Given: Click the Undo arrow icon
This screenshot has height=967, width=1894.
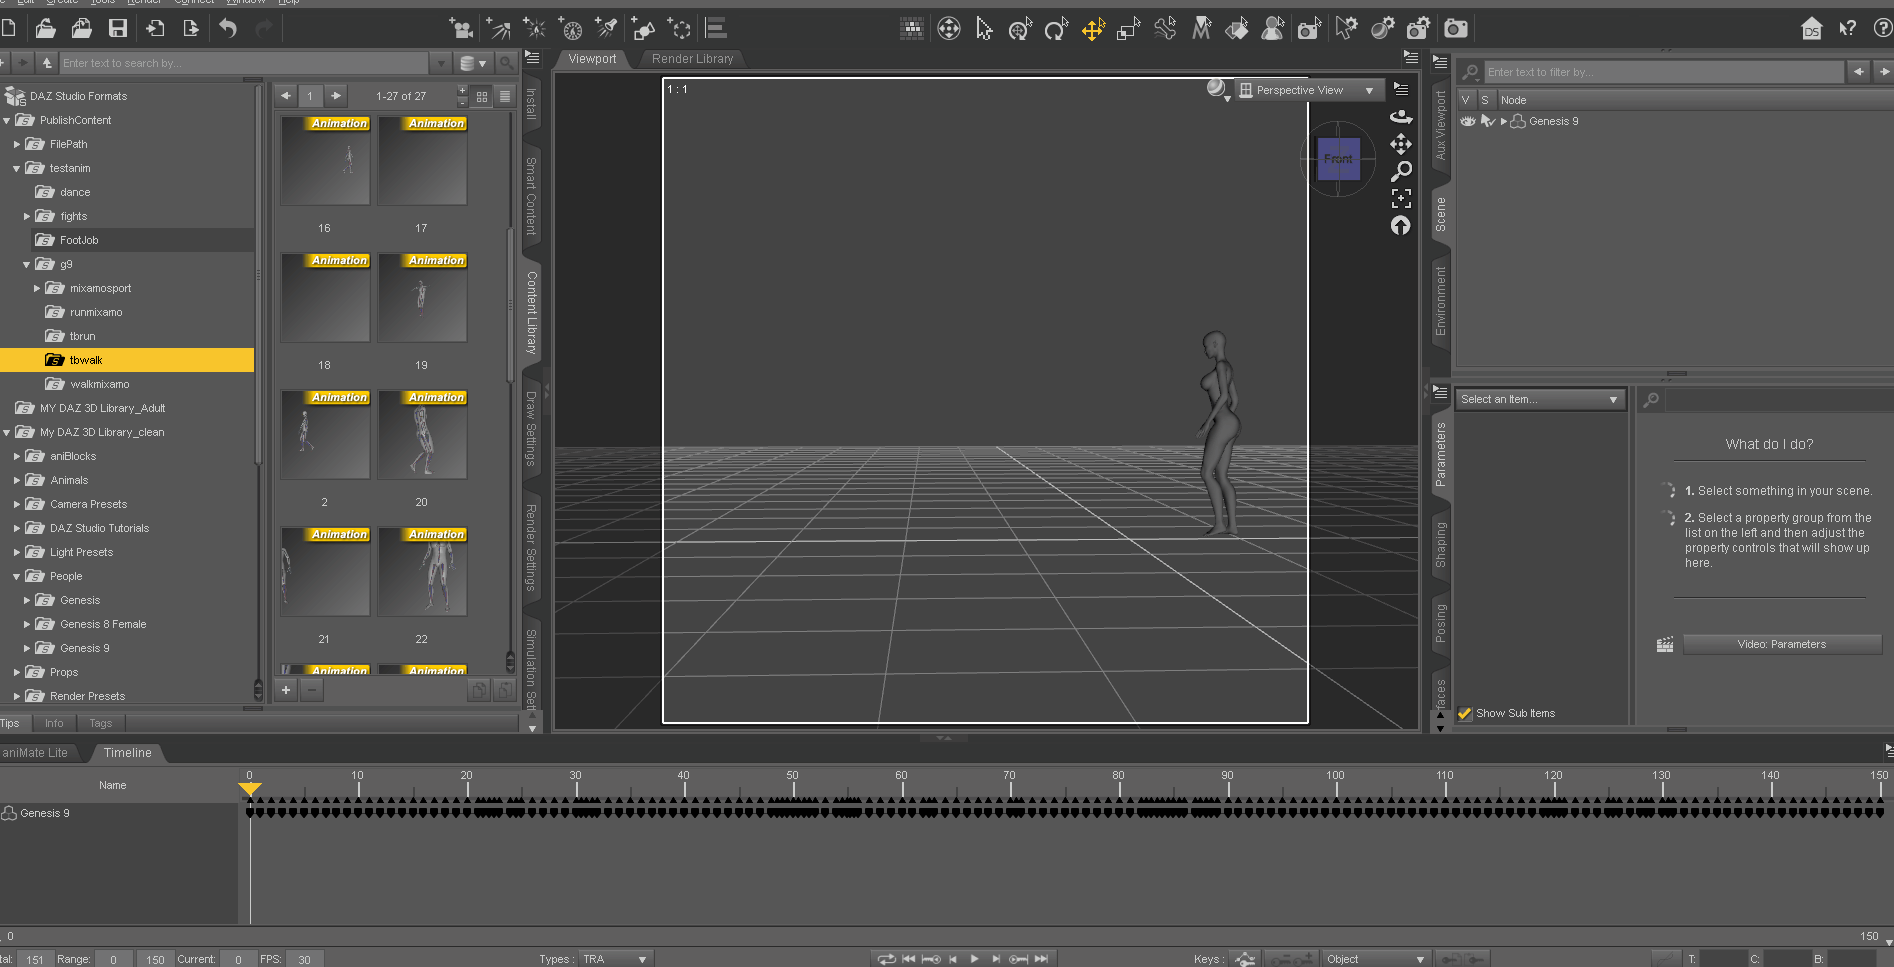Looking at the screenshot, I should tap(228, 29).
